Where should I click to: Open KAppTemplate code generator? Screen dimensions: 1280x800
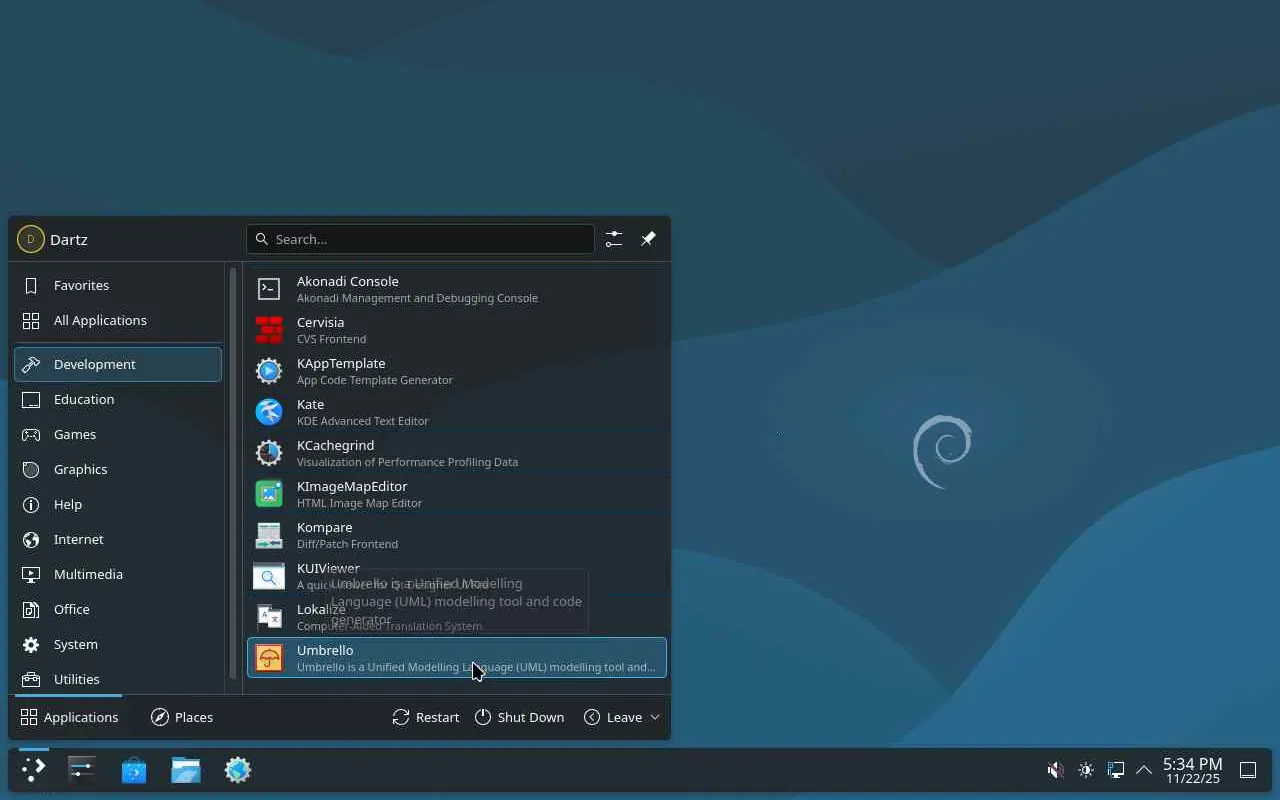pyautogui.click(x=456, y=371)
